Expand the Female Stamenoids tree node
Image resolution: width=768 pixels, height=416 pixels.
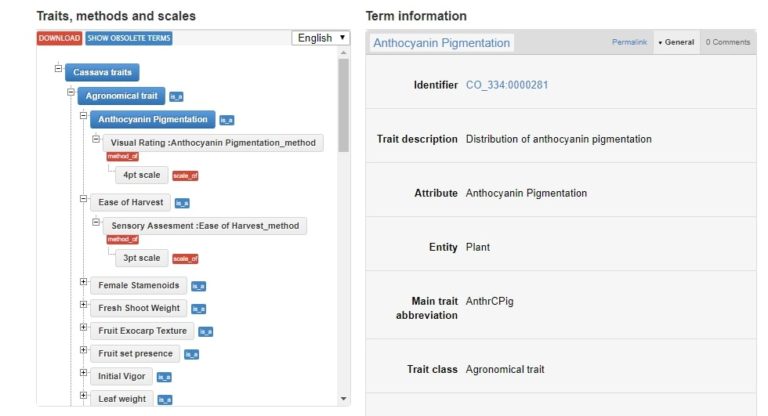click(84, 283)
